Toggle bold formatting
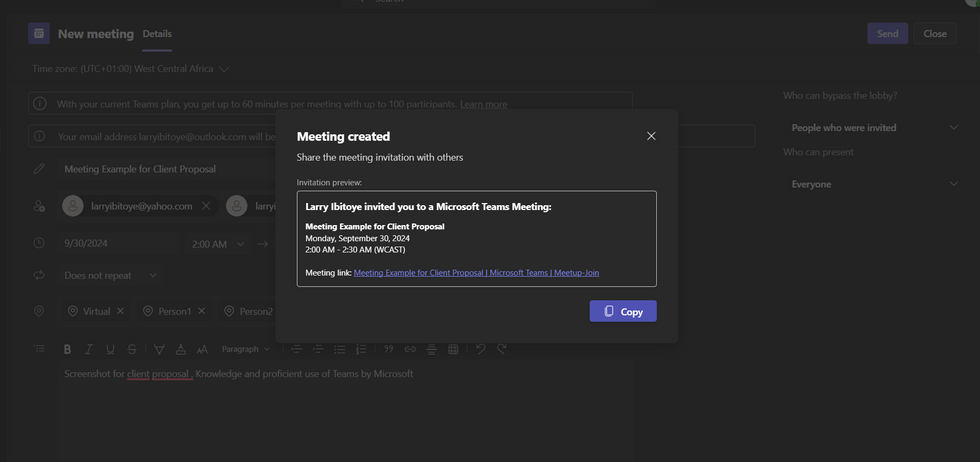 tap(68, 349)
